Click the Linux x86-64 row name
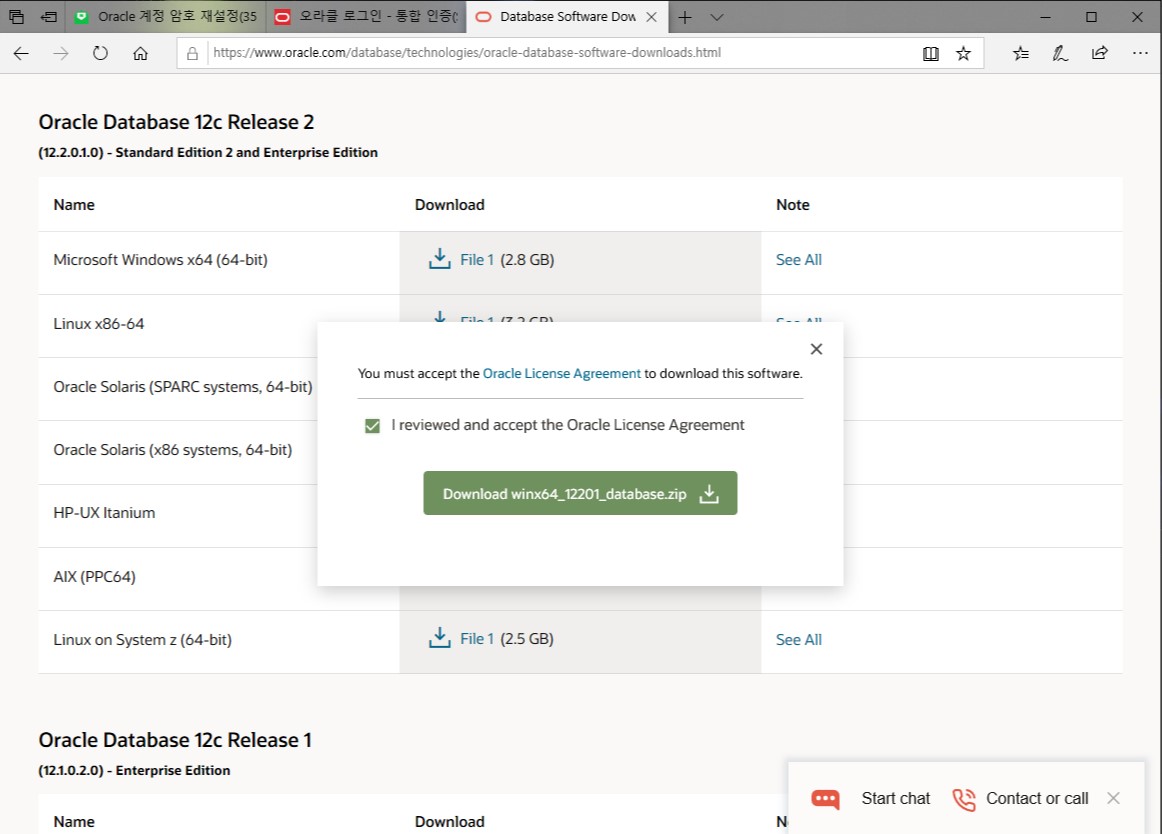Screen dimensions: 1162x834 pyautogui.click(x=99, y=324)
